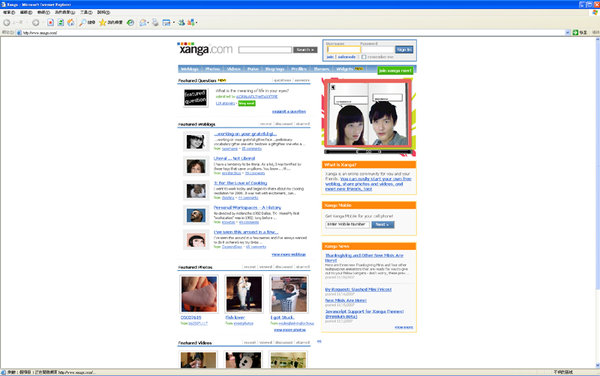This screenshot has width=600, height=376.
Task: Open the Photos tab in Xanga navigation
Action: 213,69
